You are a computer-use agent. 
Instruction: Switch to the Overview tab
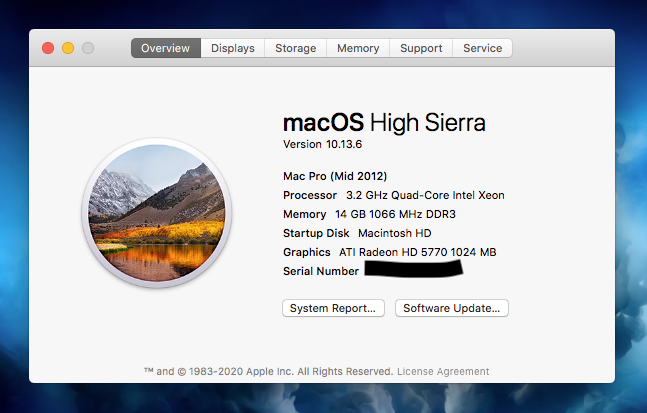tap(165, 48)
